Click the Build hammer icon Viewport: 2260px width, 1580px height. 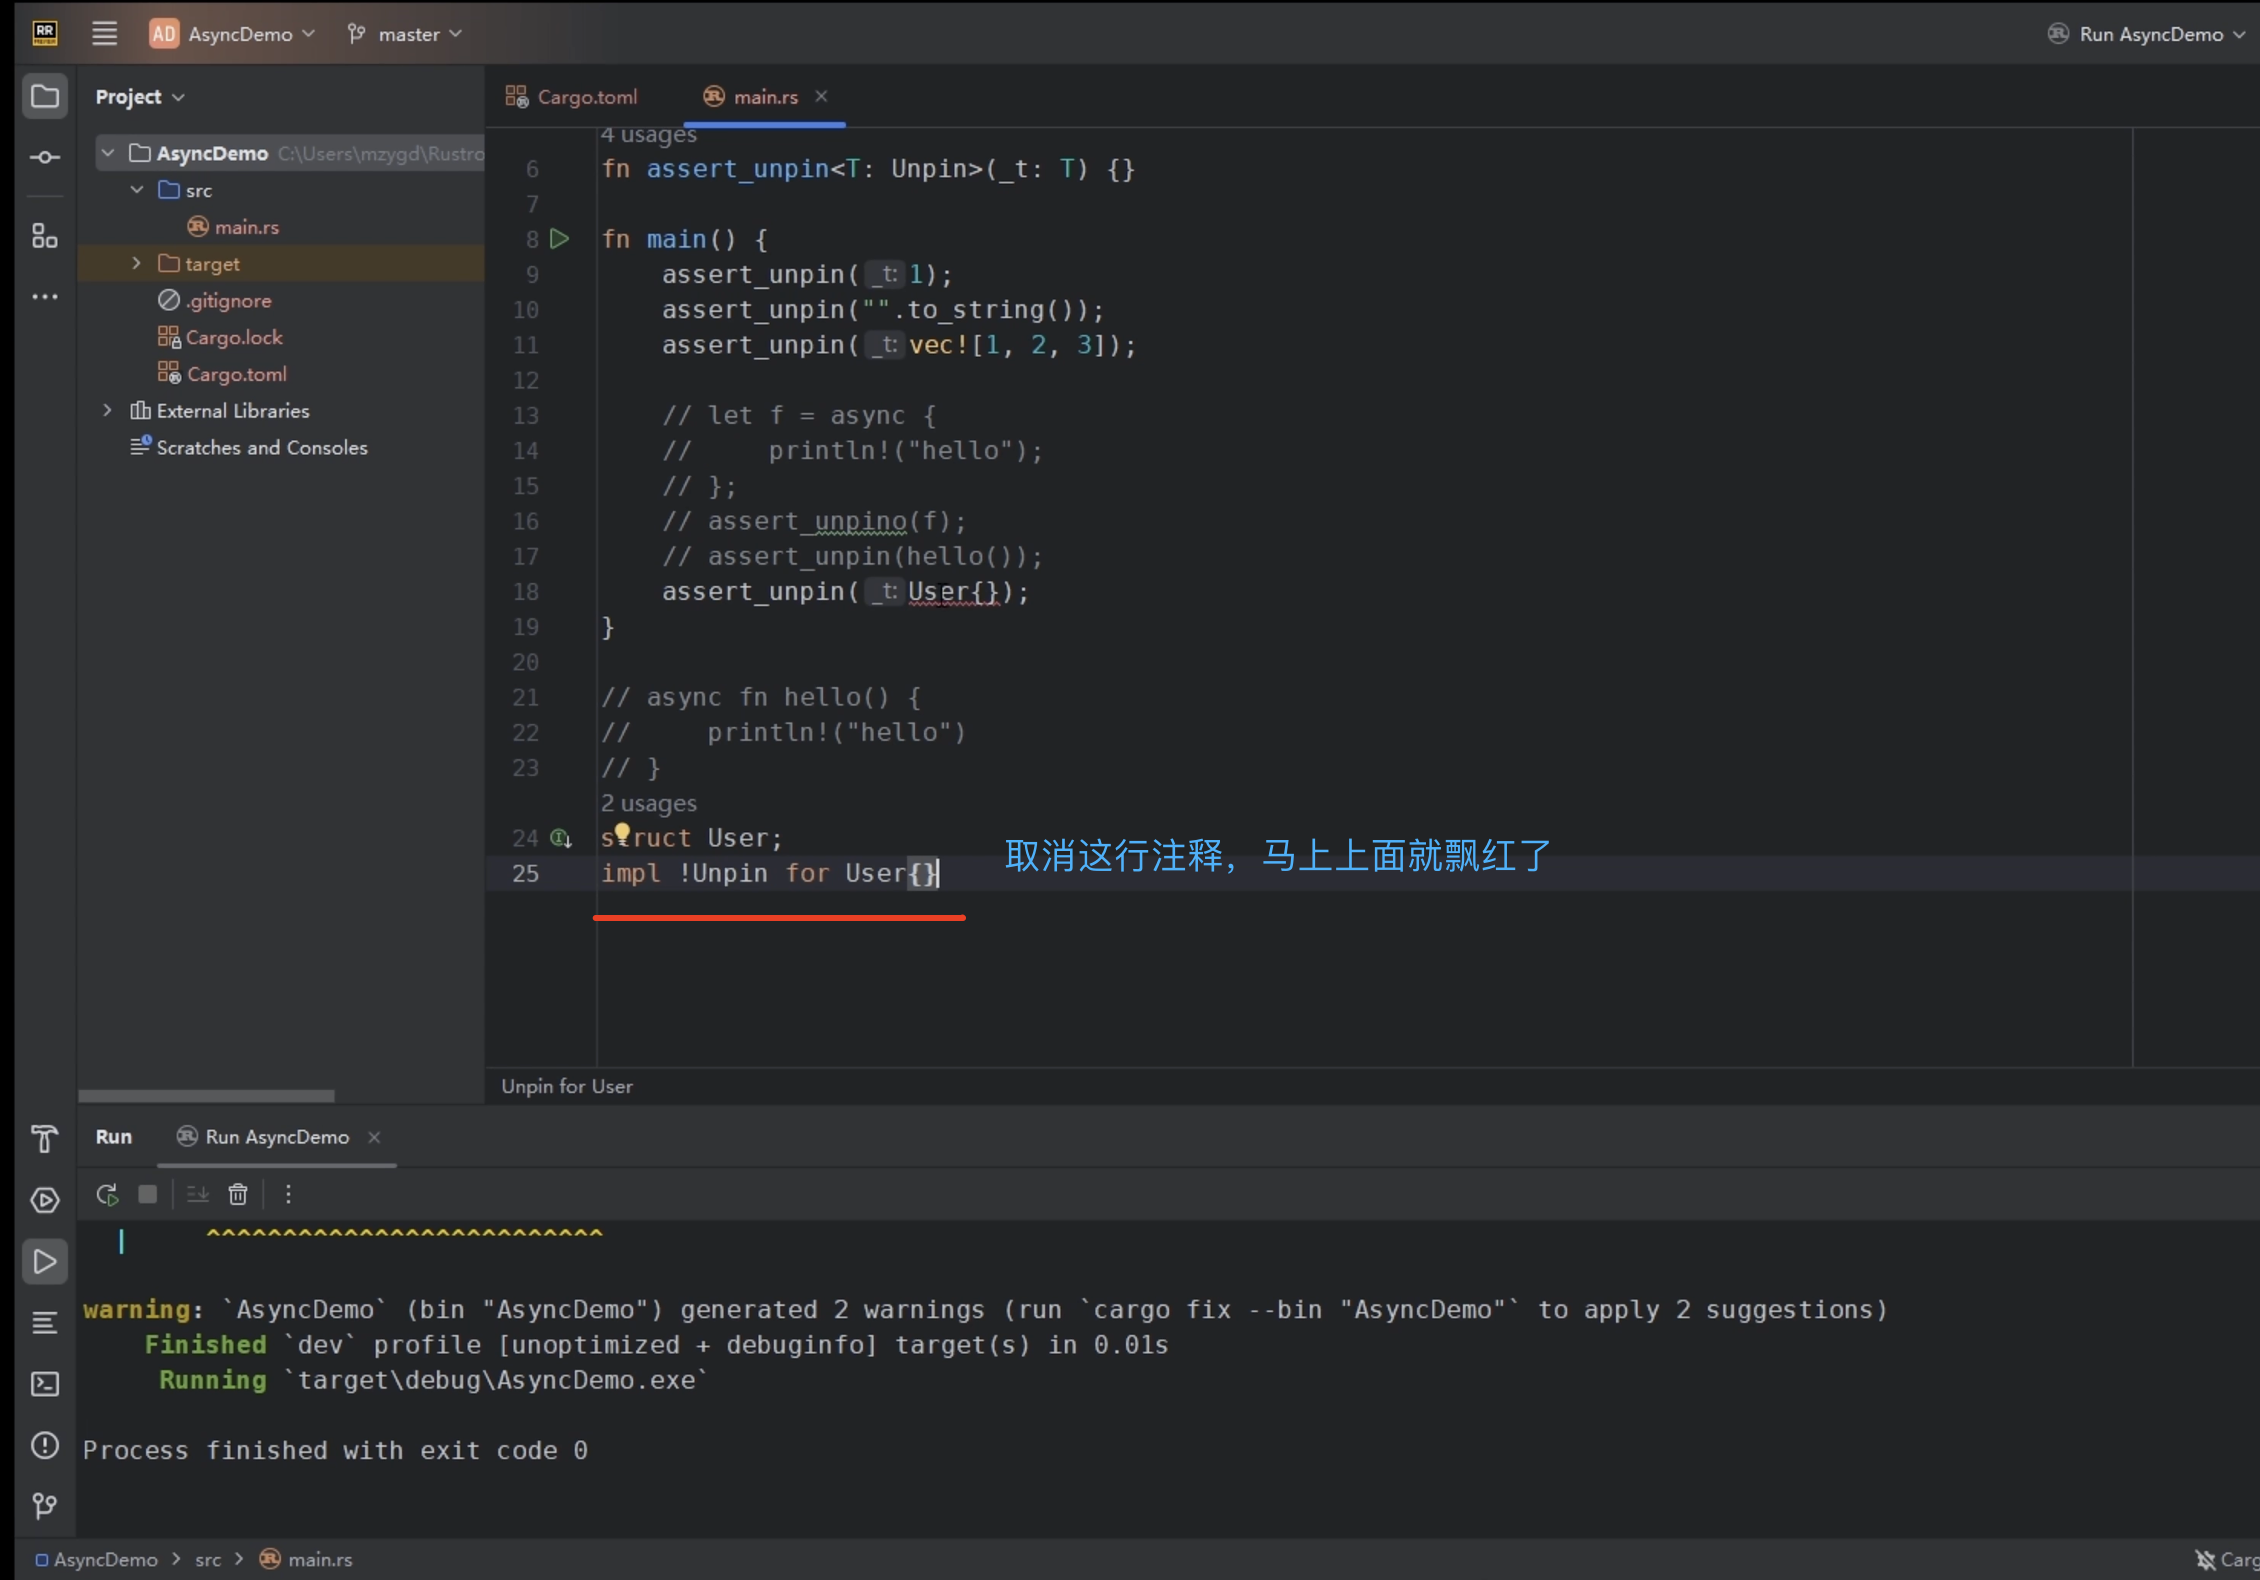tap(44, 1138)
